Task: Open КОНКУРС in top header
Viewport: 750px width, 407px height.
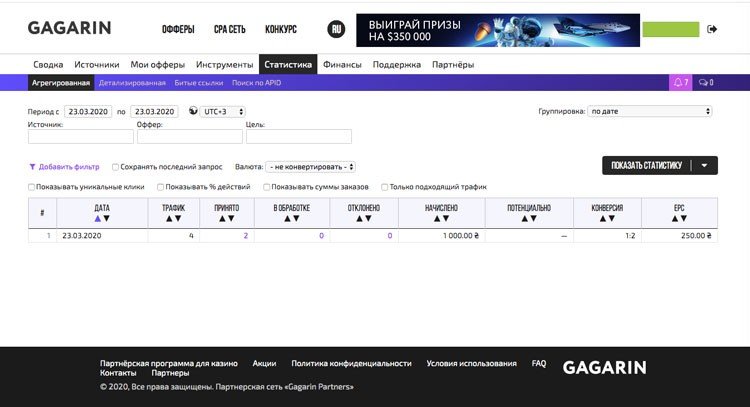Action: (x=281, y=30)
